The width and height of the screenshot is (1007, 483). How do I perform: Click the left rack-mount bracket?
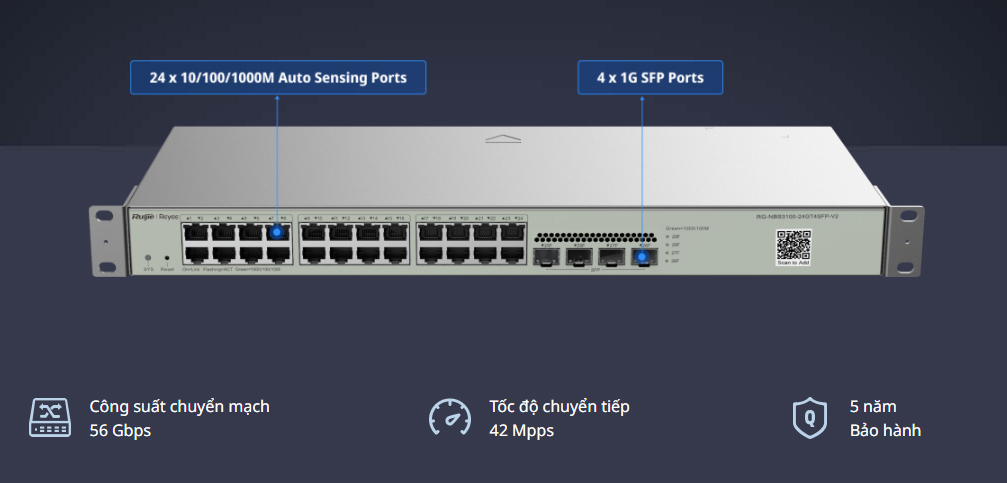point(103,241)
